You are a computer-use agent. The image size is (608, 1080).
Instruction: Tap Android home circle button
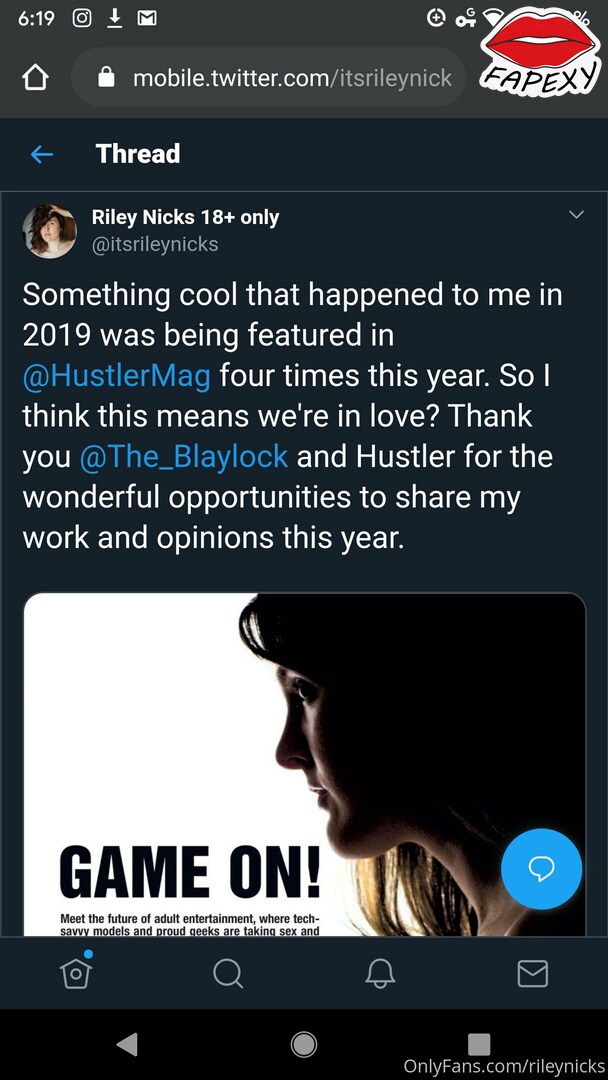coord(304,1044)
